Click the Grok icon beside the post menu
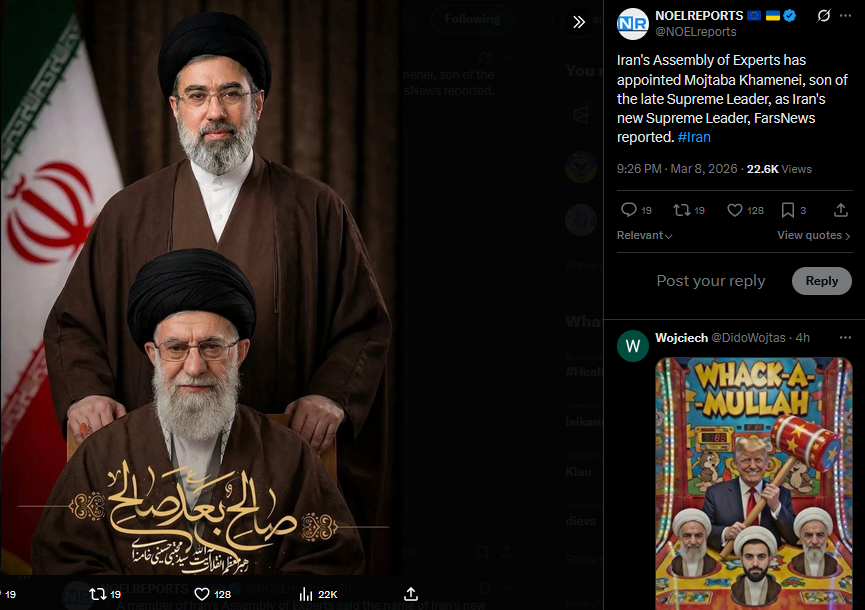 823,15
